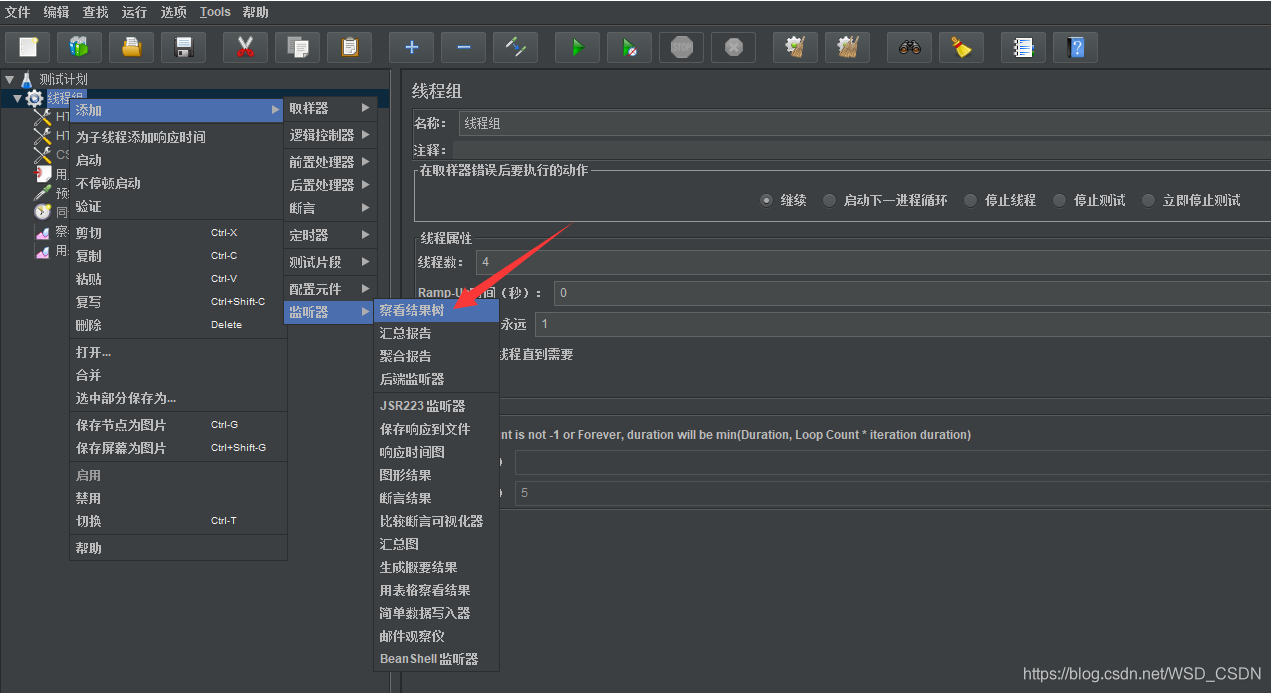Click the grey Stop toolbar icon

coord(681,47)
